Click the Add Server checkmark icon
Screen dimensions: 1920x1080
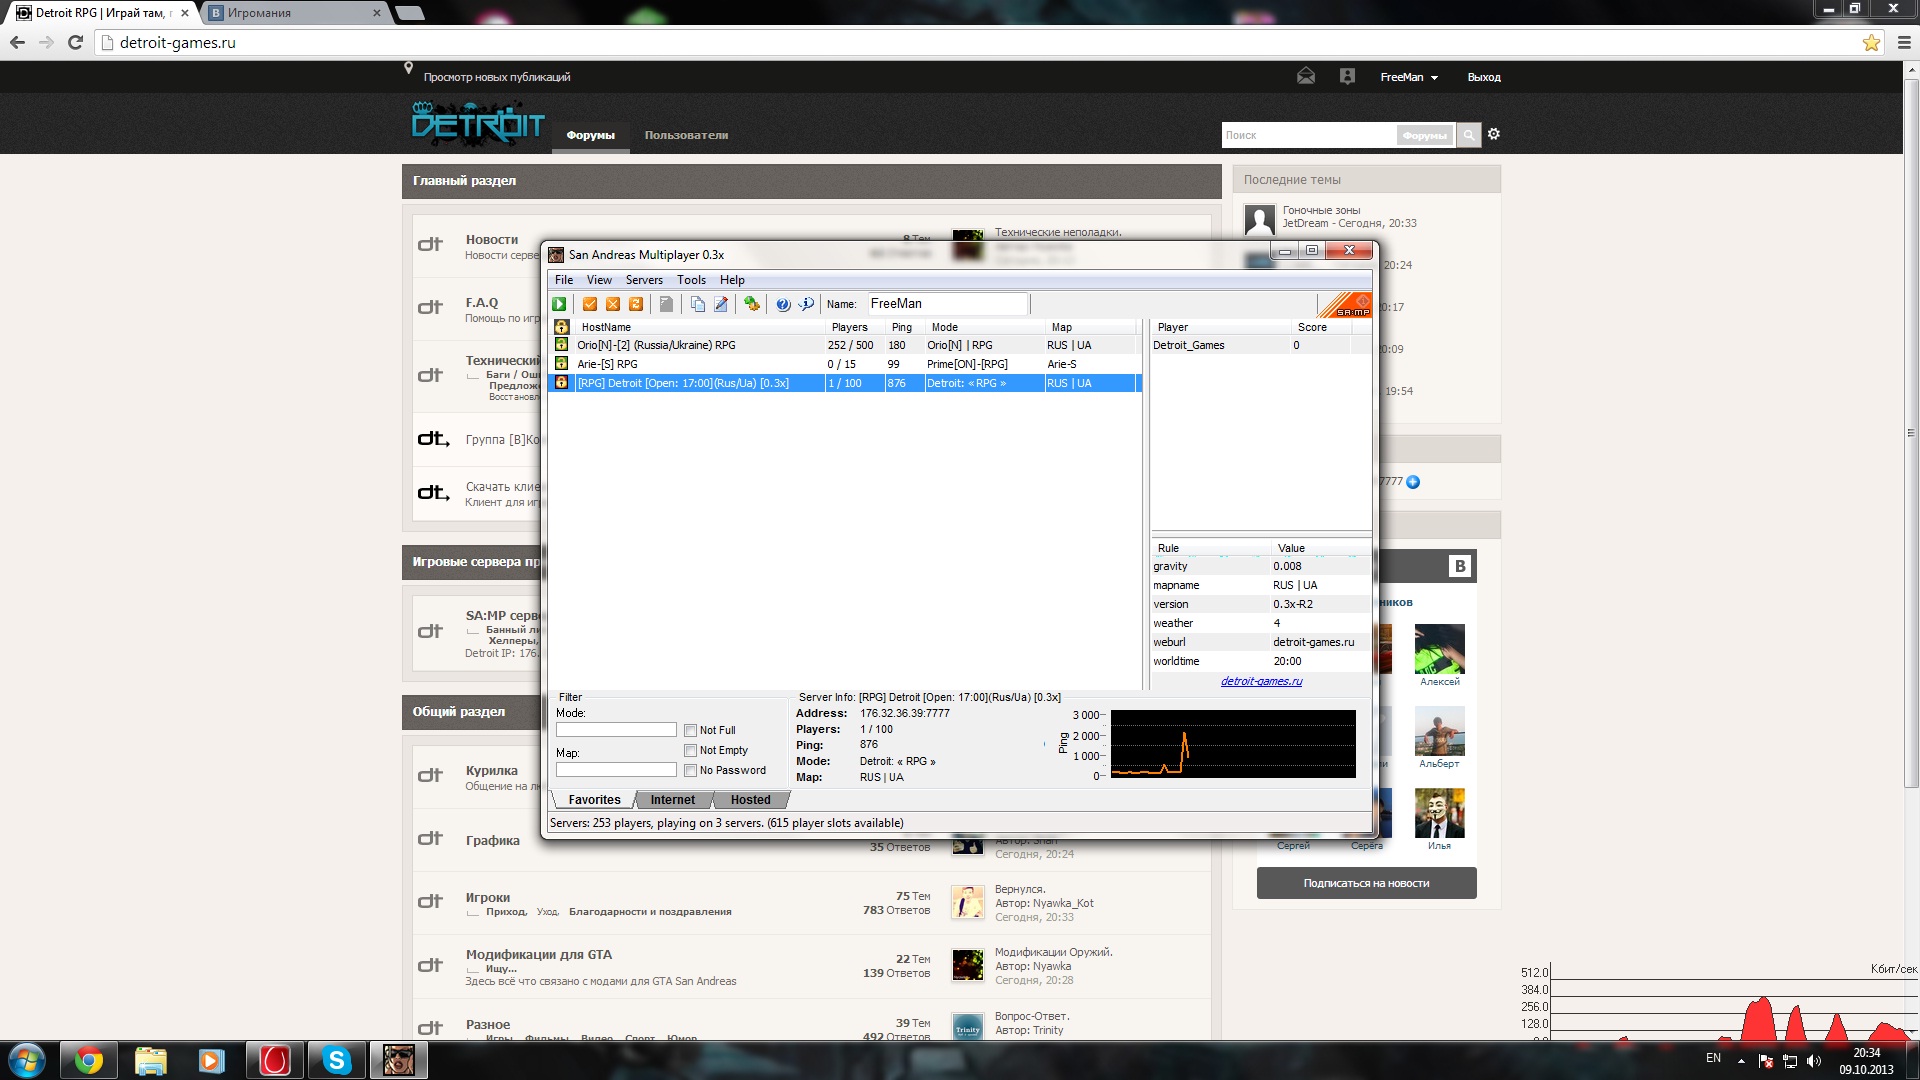pos(590,304)
